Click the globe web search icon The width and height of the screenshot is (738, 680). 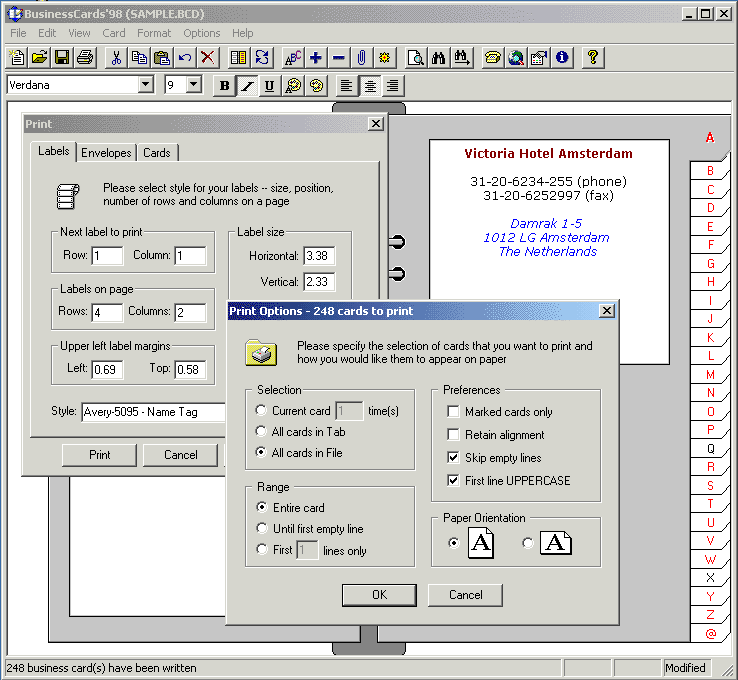tap(516, 58)
